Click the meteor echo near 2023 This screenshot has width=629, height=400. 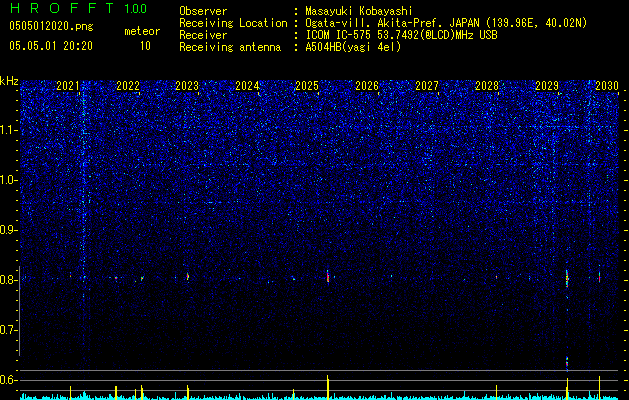pyautogui.click(x=187, y=276)
